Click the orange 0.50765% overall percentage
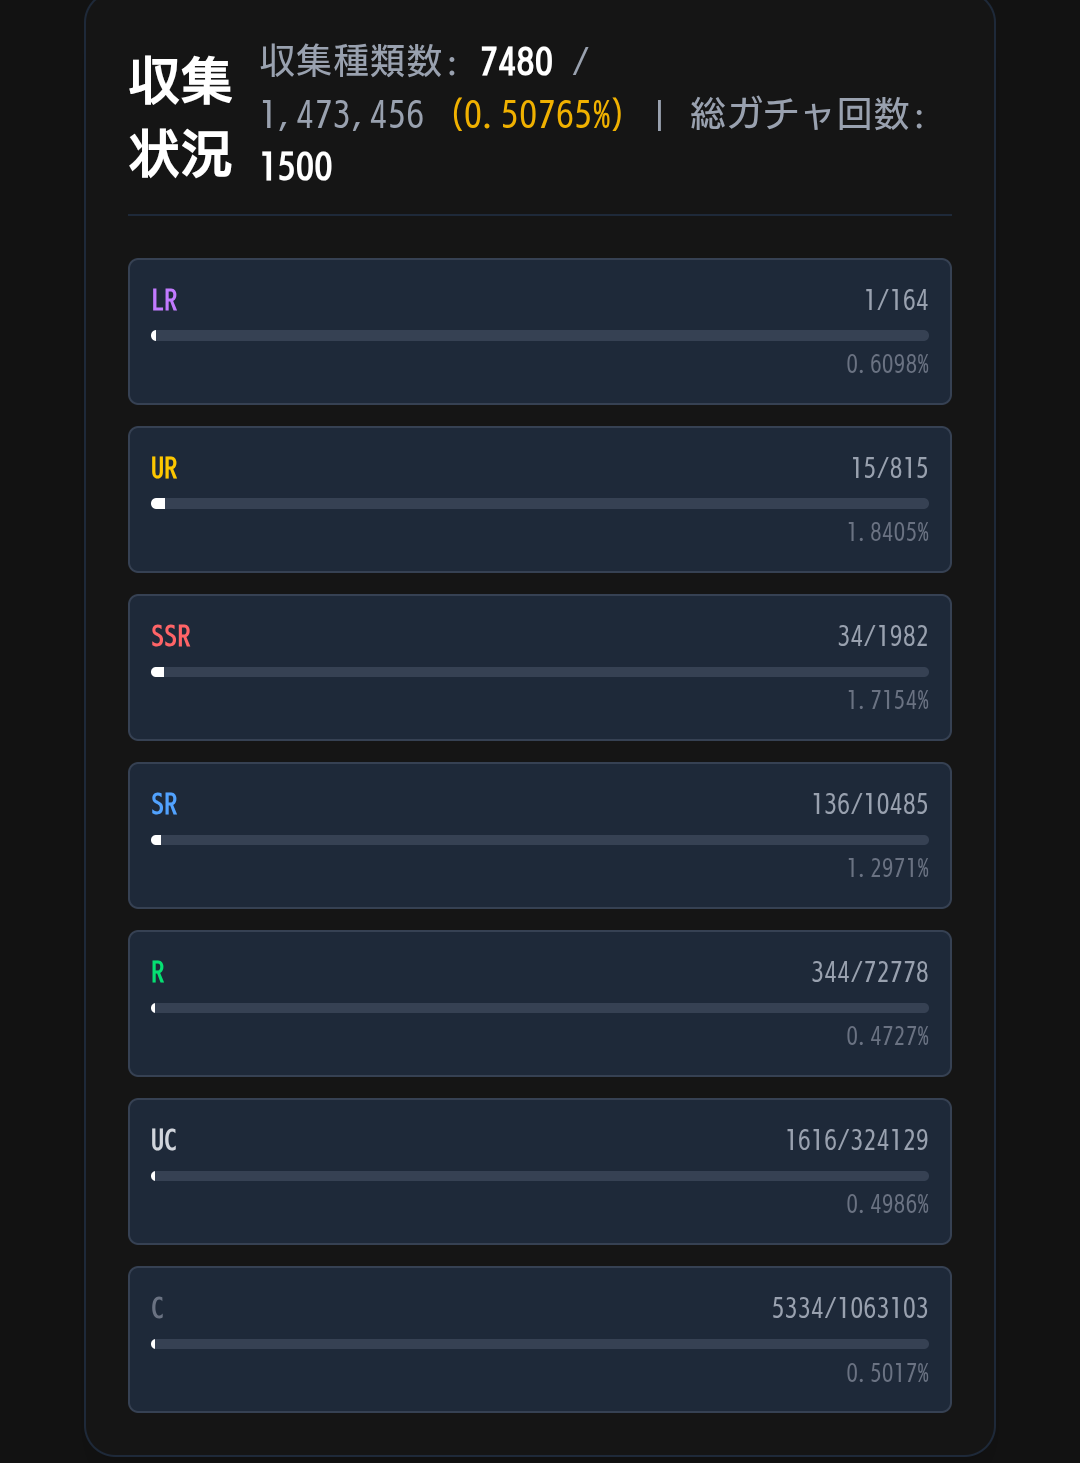Screen dimensions: 1080x1463 coord(537,115)
